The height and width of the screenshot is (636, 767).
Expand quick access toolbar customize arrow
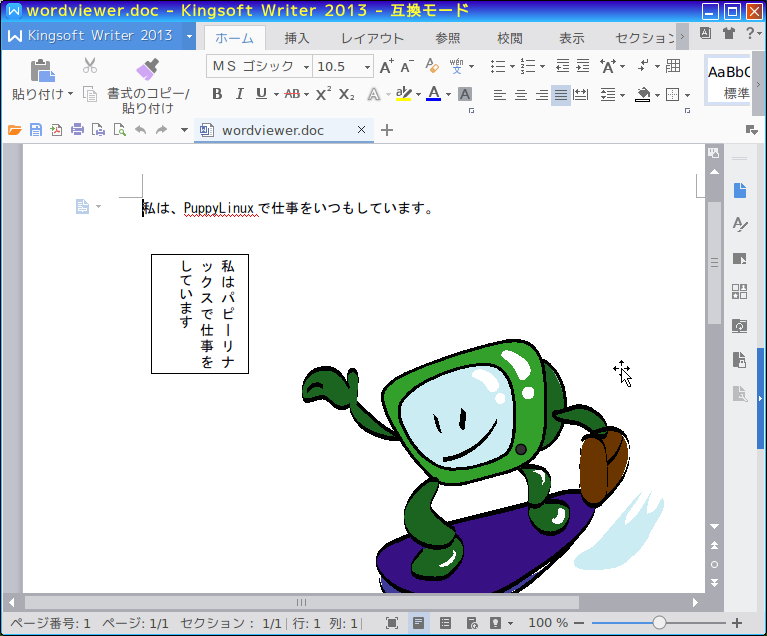click(184, 130)
